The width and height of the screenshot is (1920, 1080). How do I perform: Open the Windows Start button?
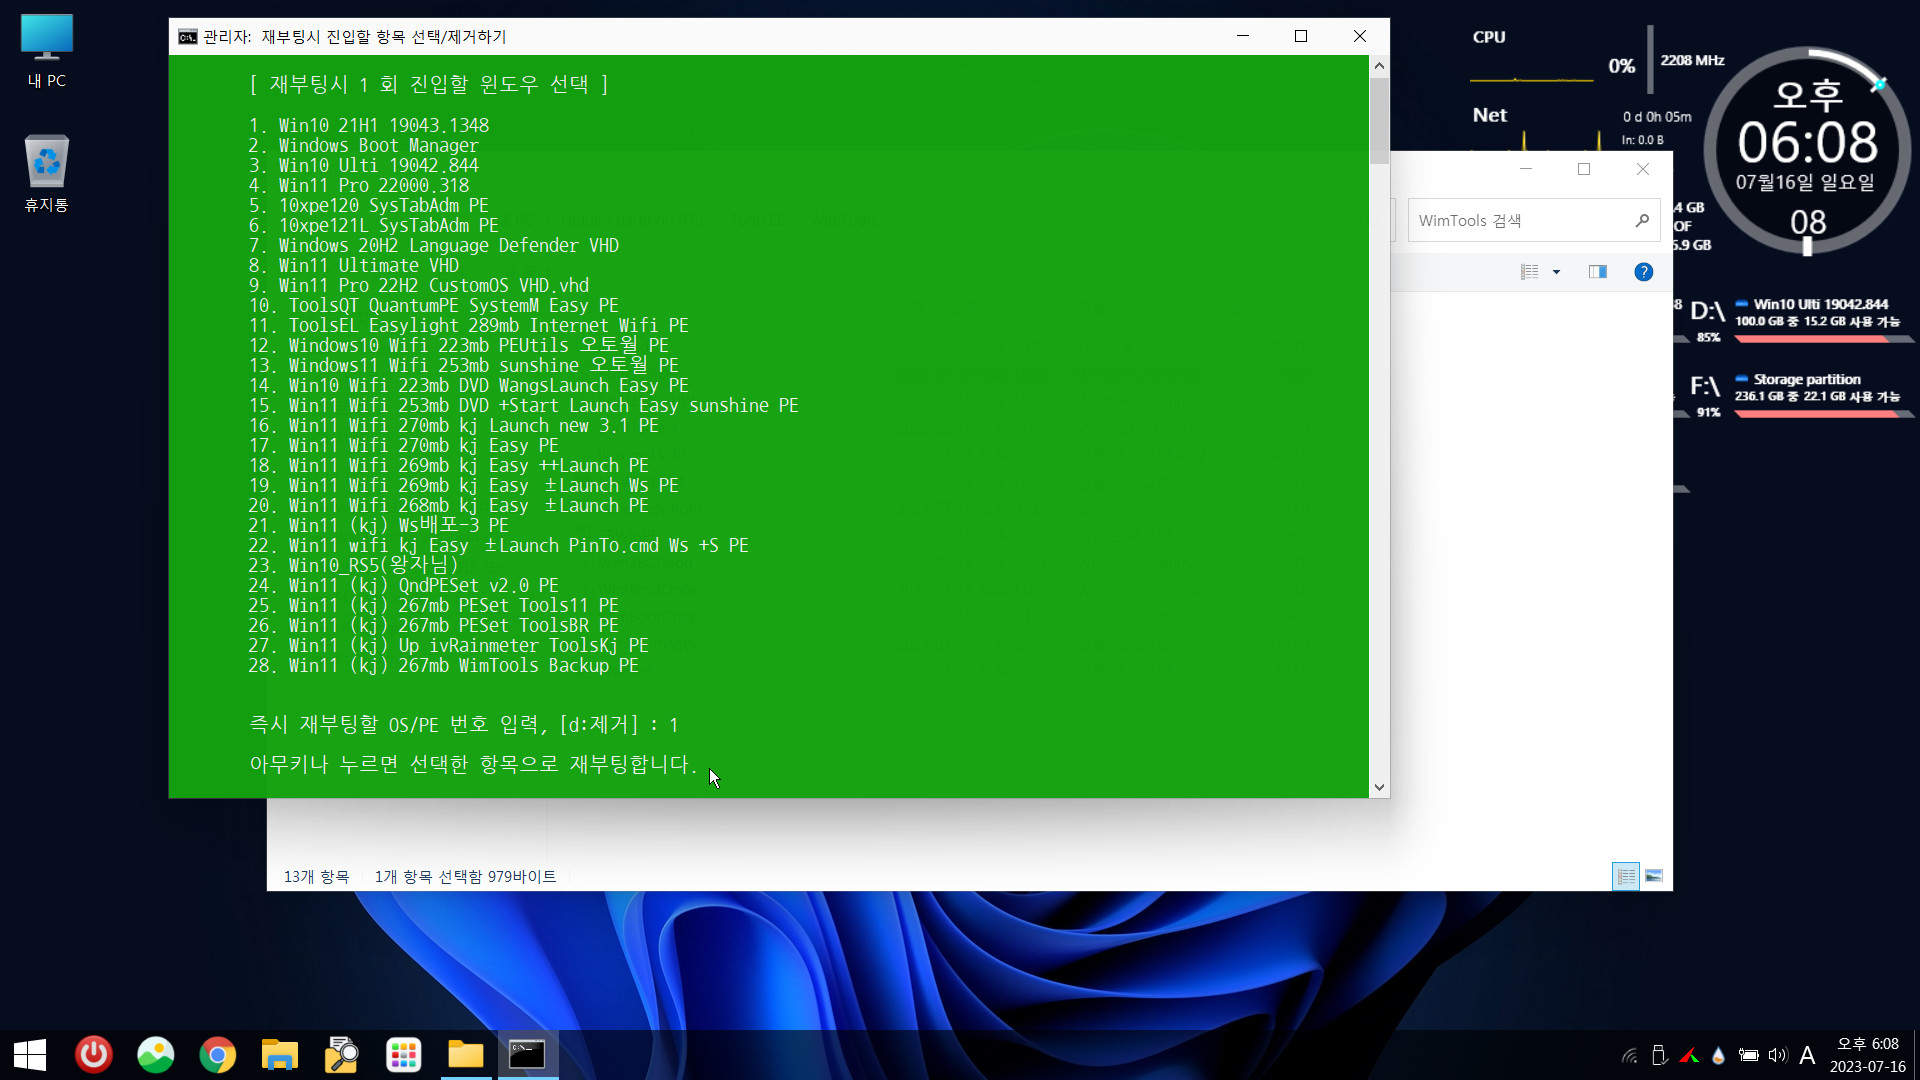click(x=30, y=1055)
